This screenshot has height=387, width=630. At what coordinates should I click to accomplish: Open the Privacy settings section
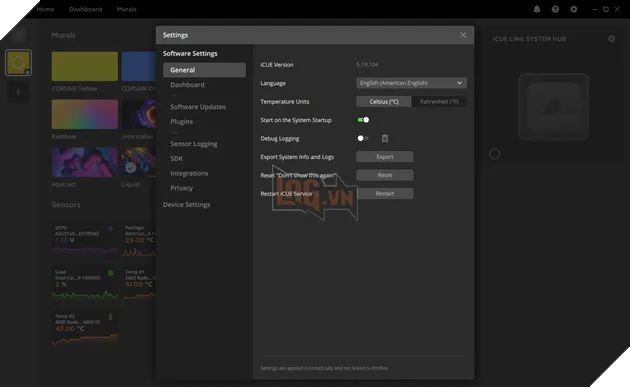pos(181,188)
